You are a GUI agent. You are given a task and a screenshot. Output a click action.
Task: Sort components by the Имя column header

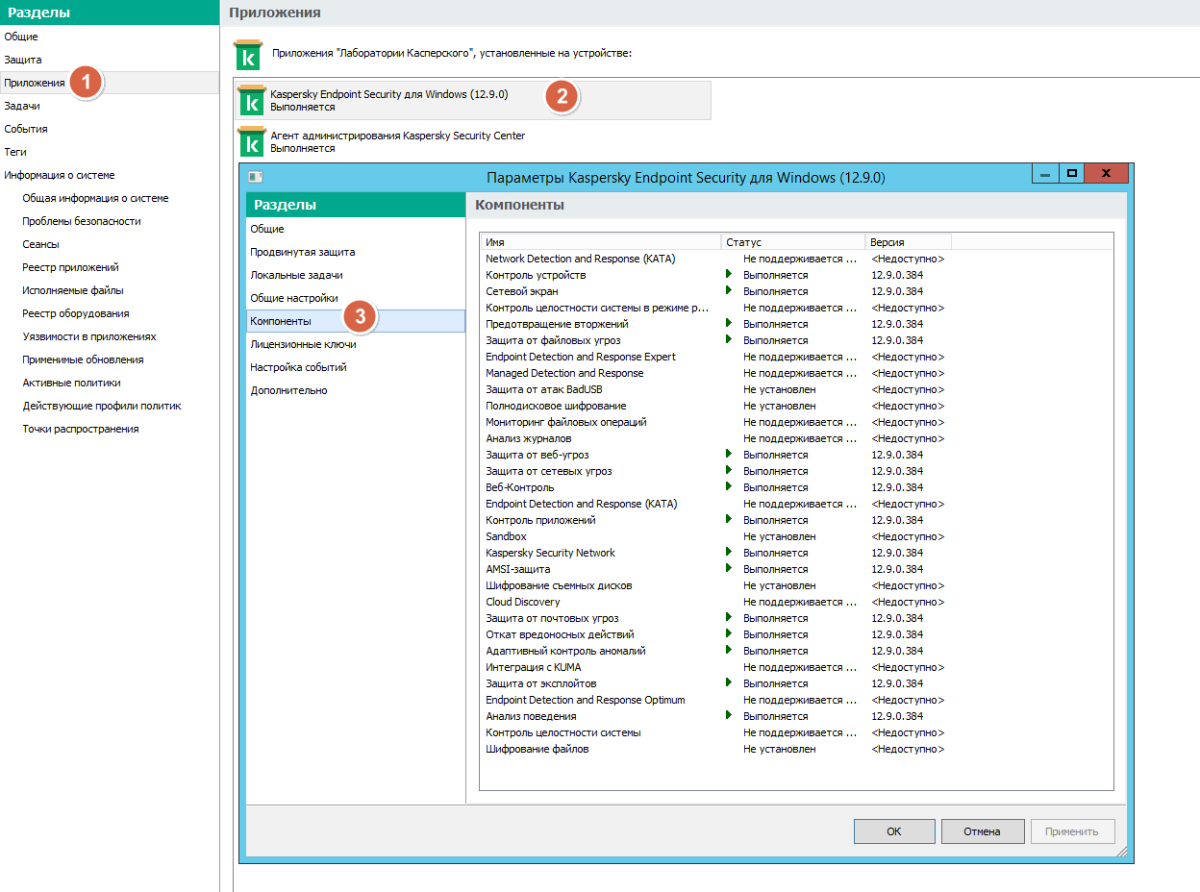point(600,242)
